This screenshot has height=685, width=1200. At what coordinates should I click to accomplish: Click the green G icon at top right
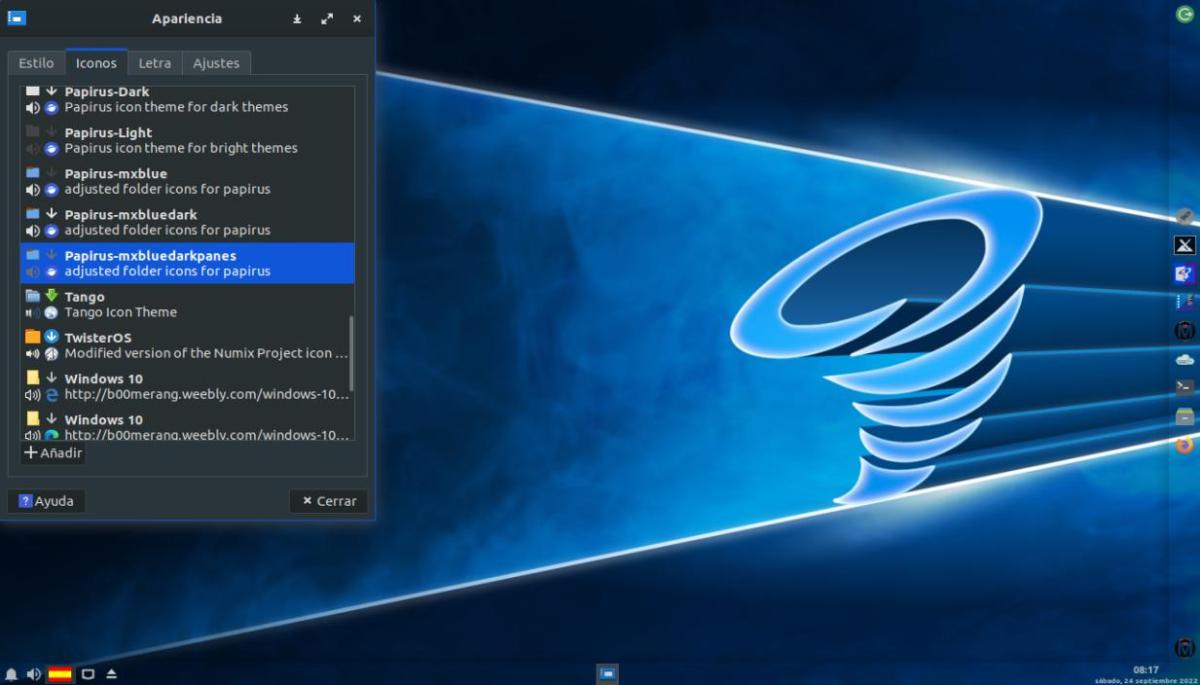pyautogui.click(x=1184, y=14)
